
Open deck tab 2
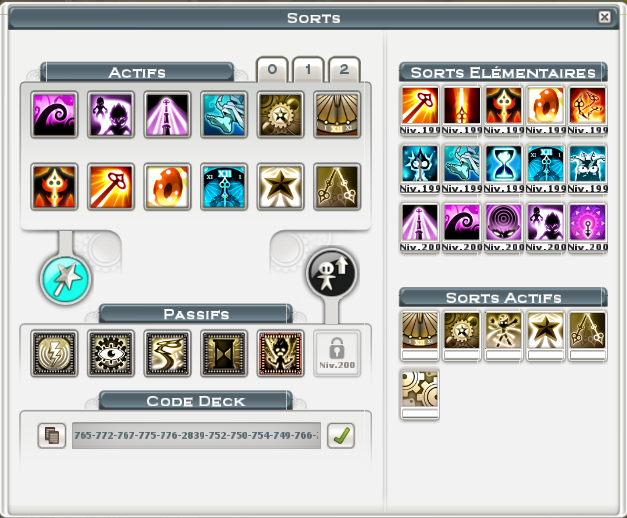point(344,70)
